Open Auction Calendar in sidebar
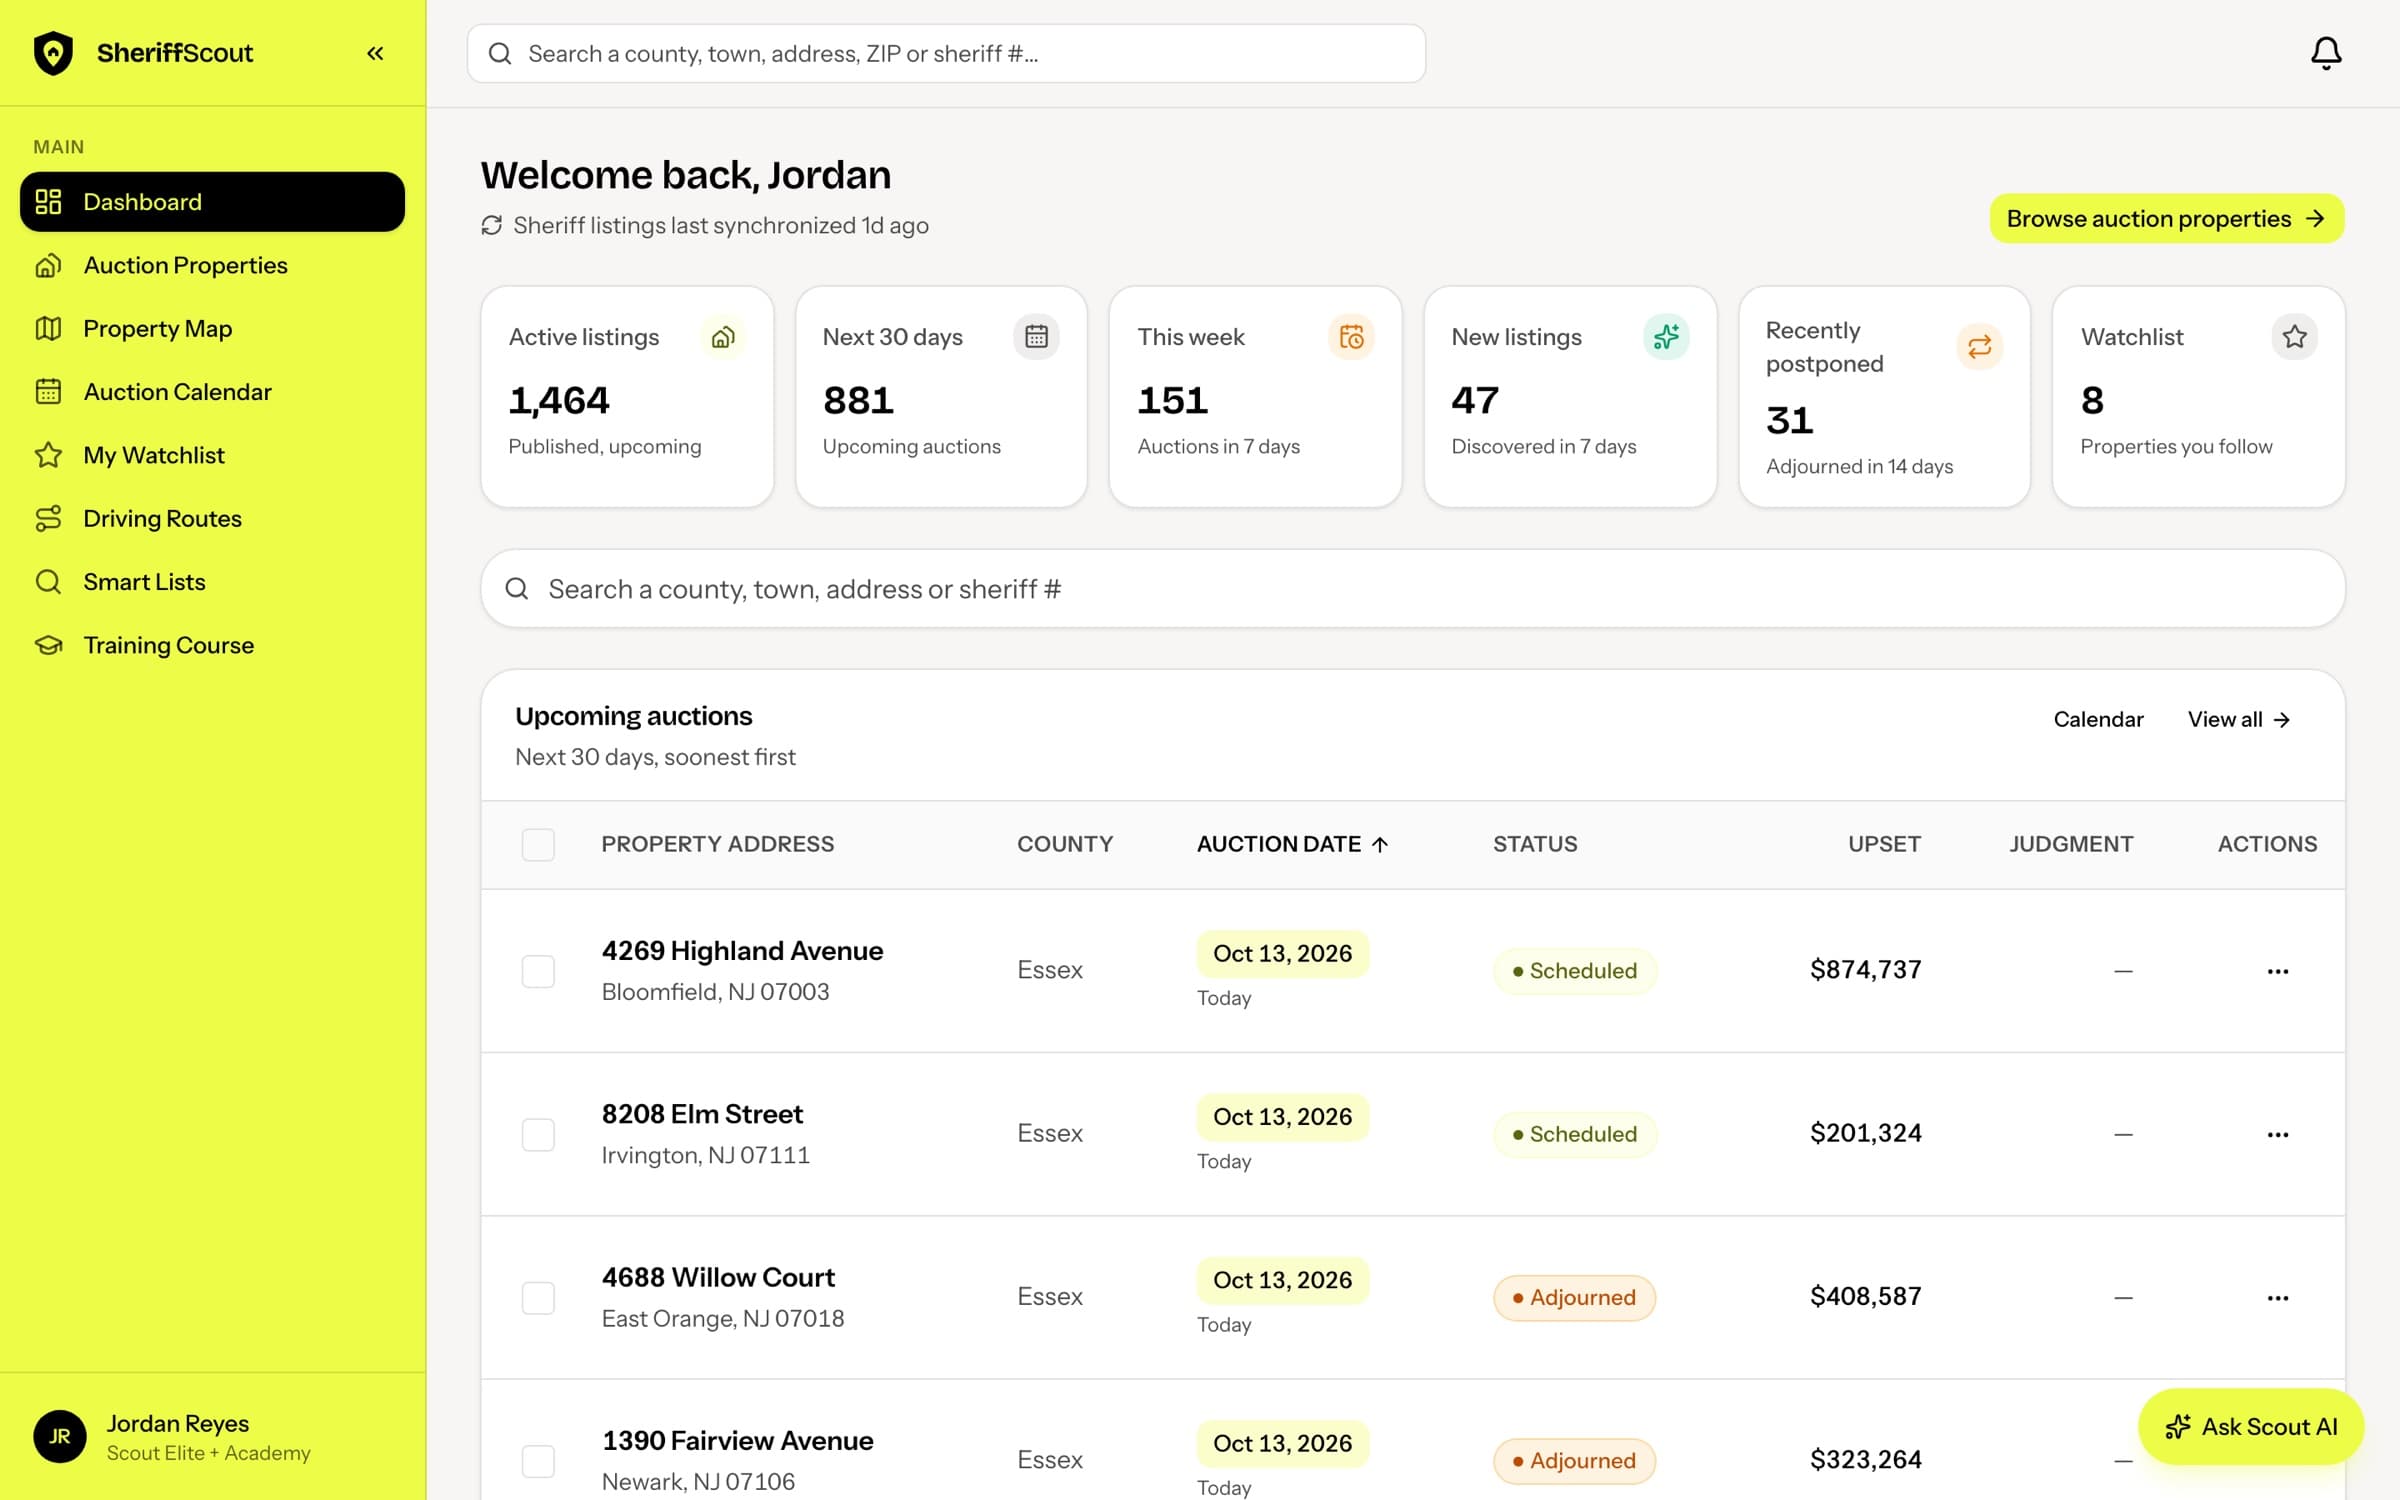This screenshot has width=2400, height=1500. [x=212, y=392]
